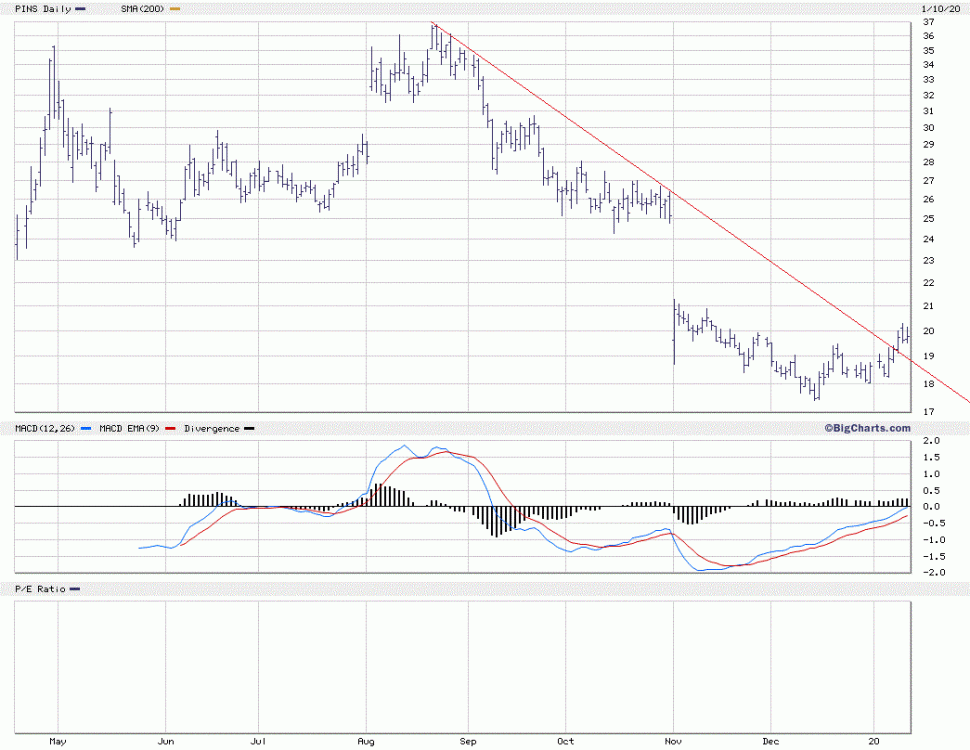Click the P/E Ratio legend swatch

coord(75,589)
